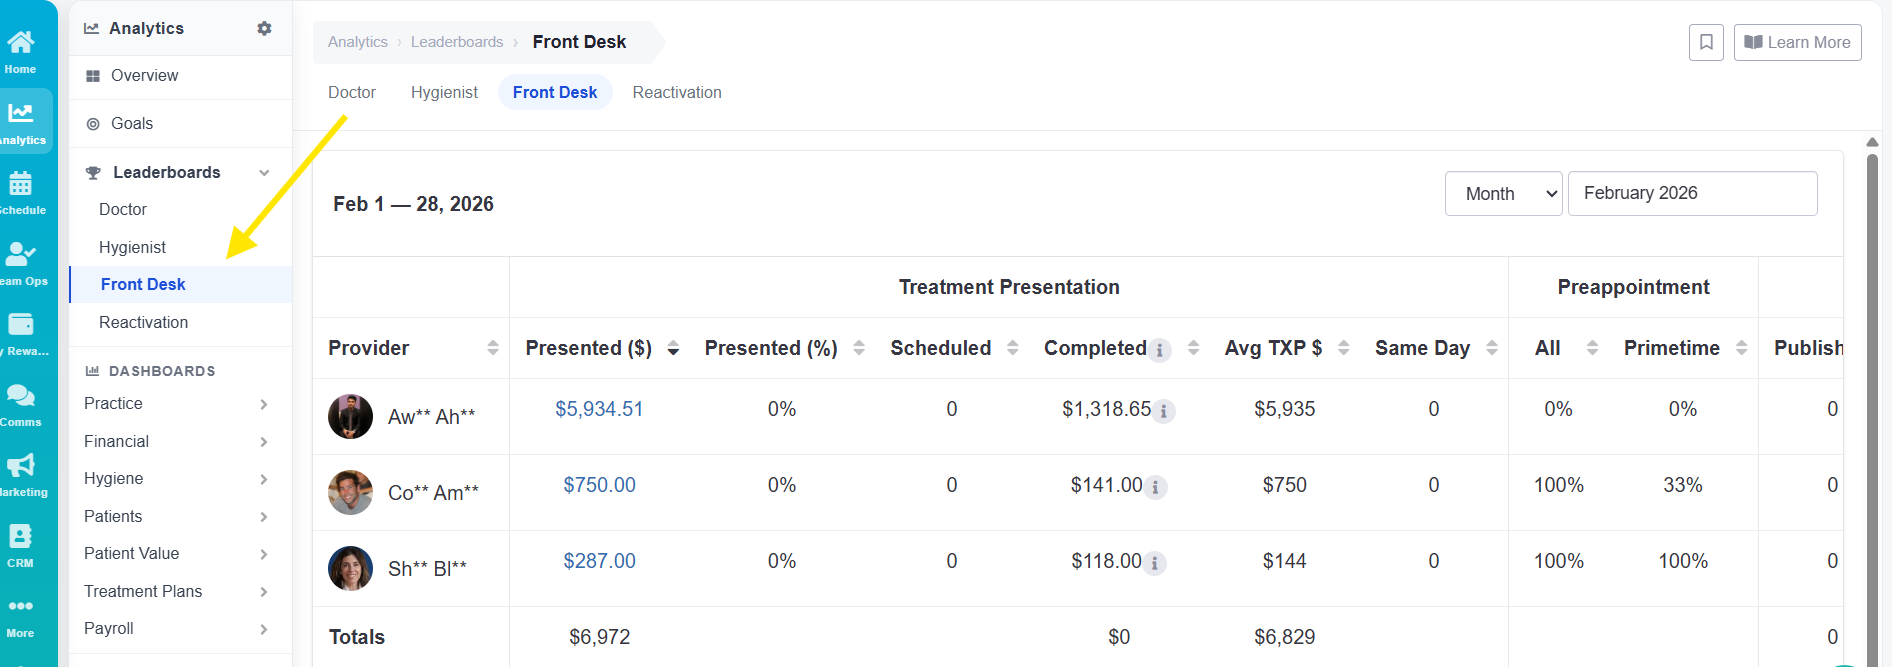
Task: Click the February 2026 date field
Action: pos(1692,193)
